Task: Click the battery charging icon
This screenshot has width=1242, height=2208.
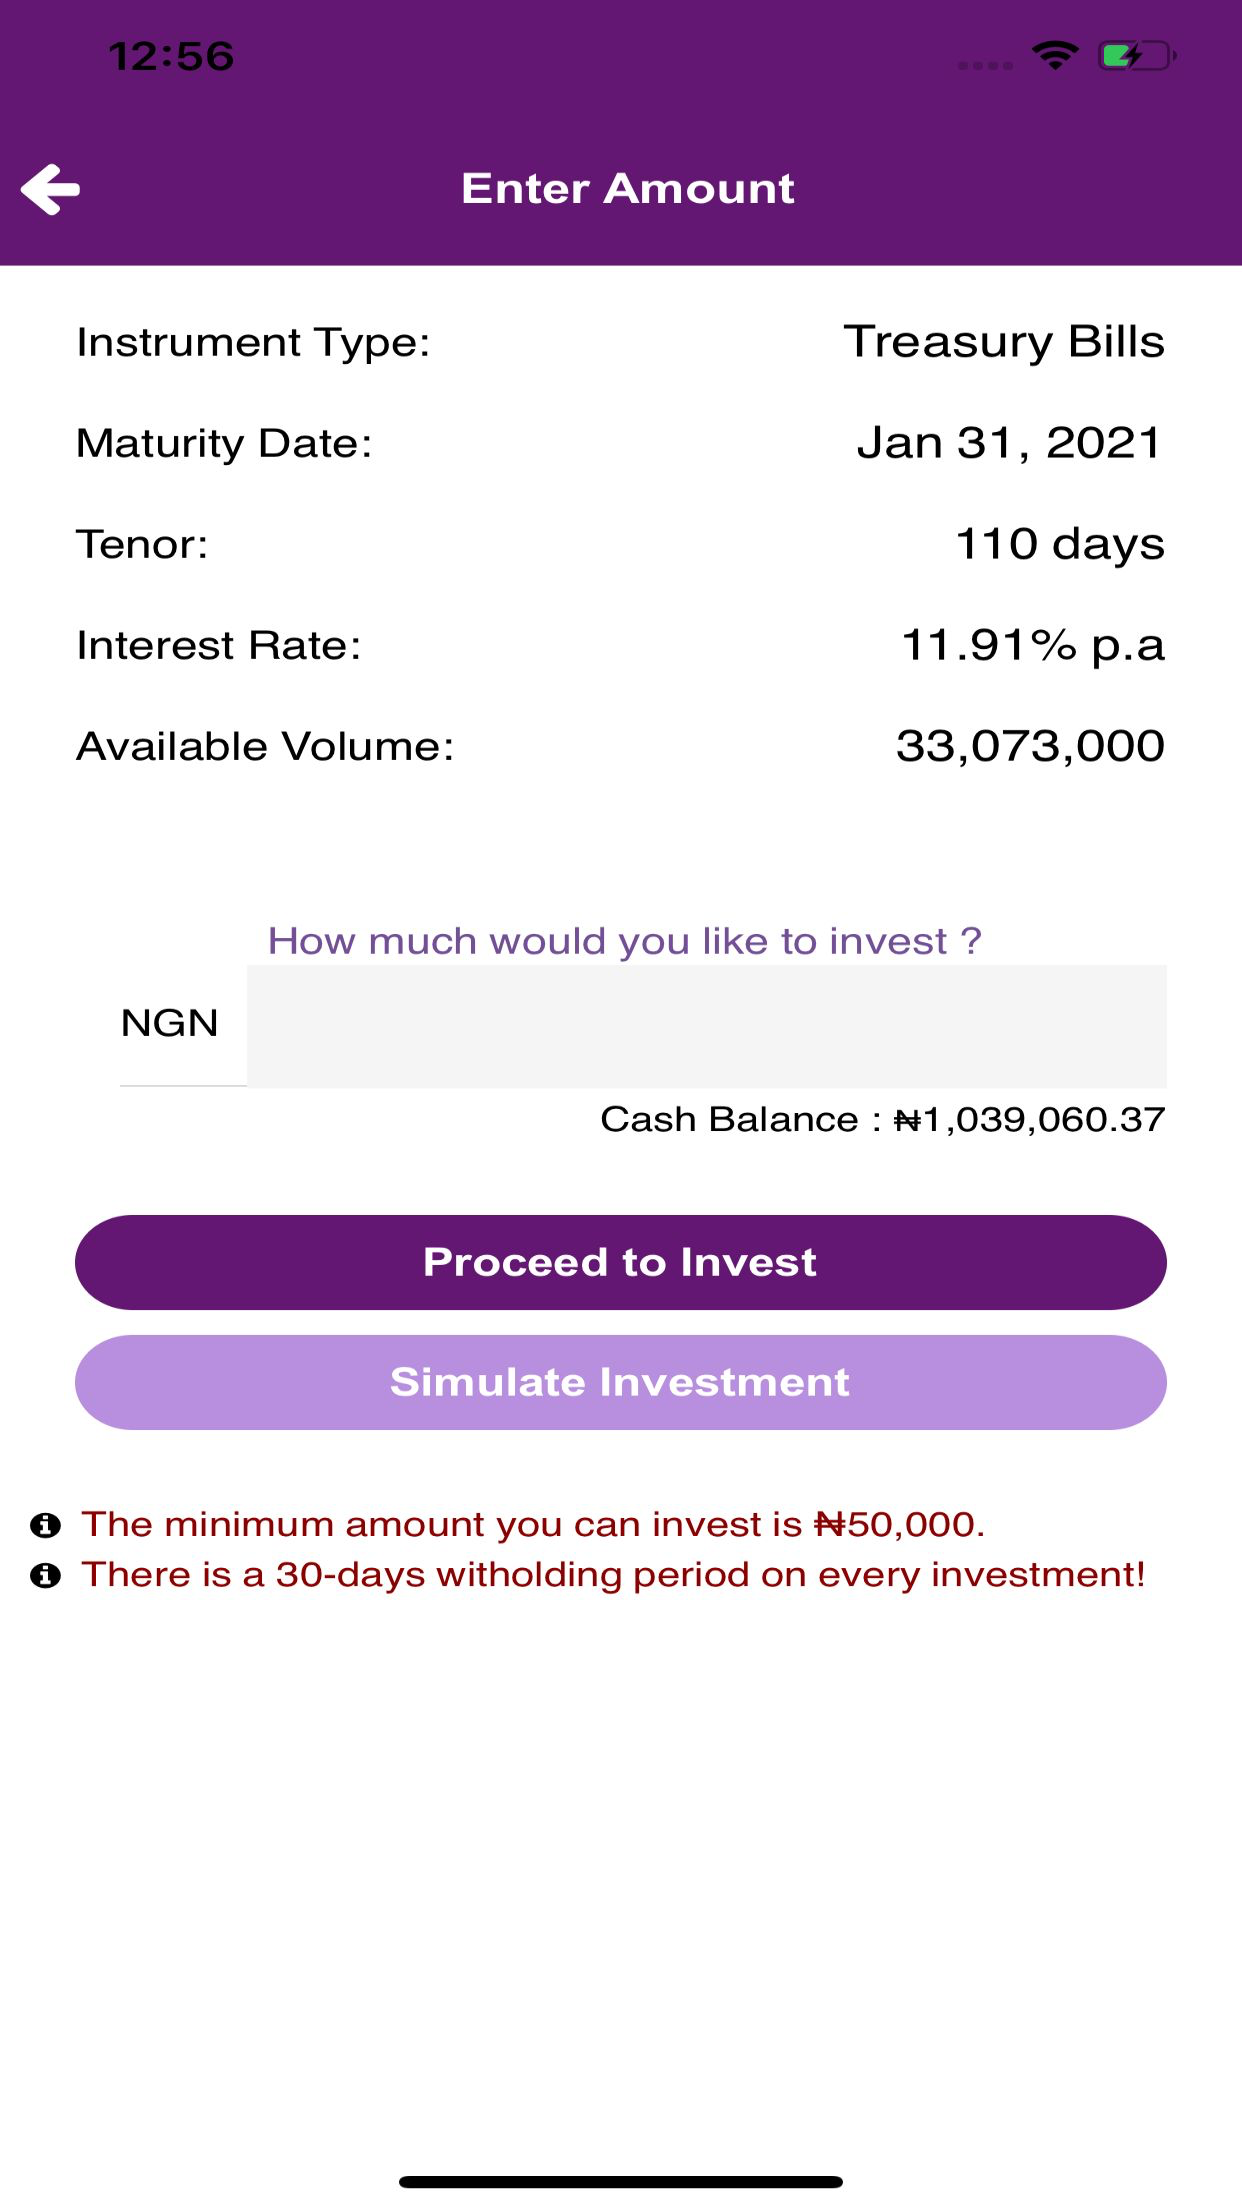Action: coord(1136,56)
